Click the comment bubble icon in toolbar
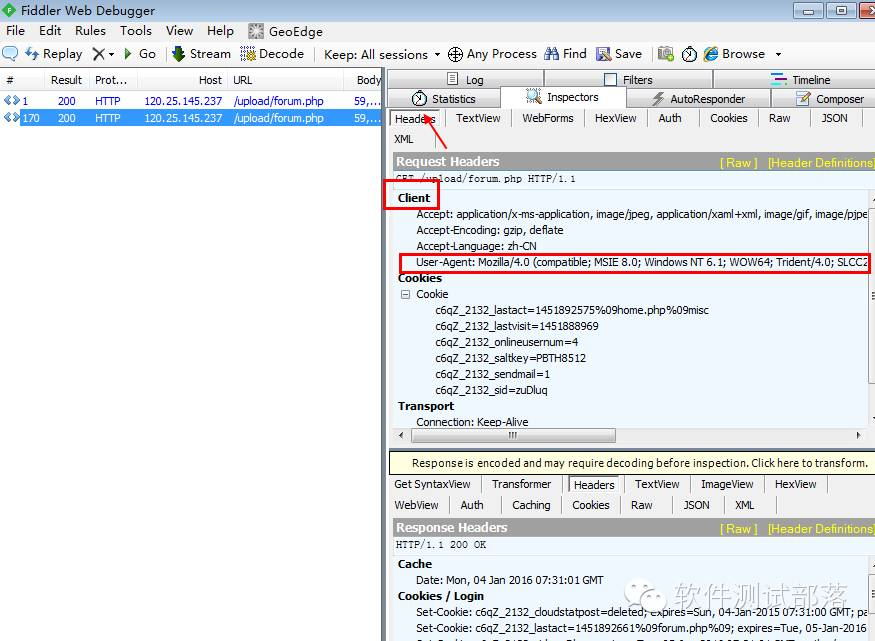The height and width of the screenshot is (641, 875). pos(10,54)
